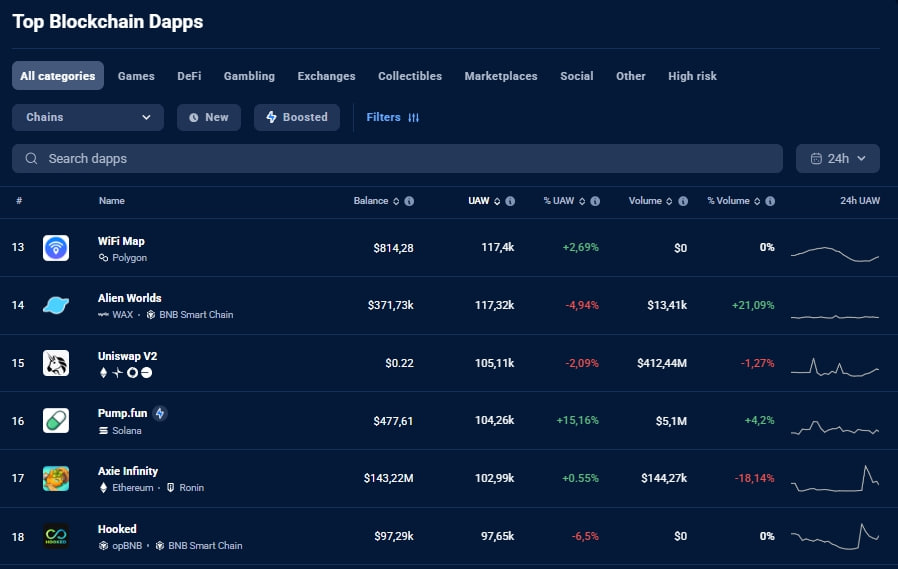Sort by Balance arrows
The height and width of the screenshot is (569, 898).
pos(396,201)
